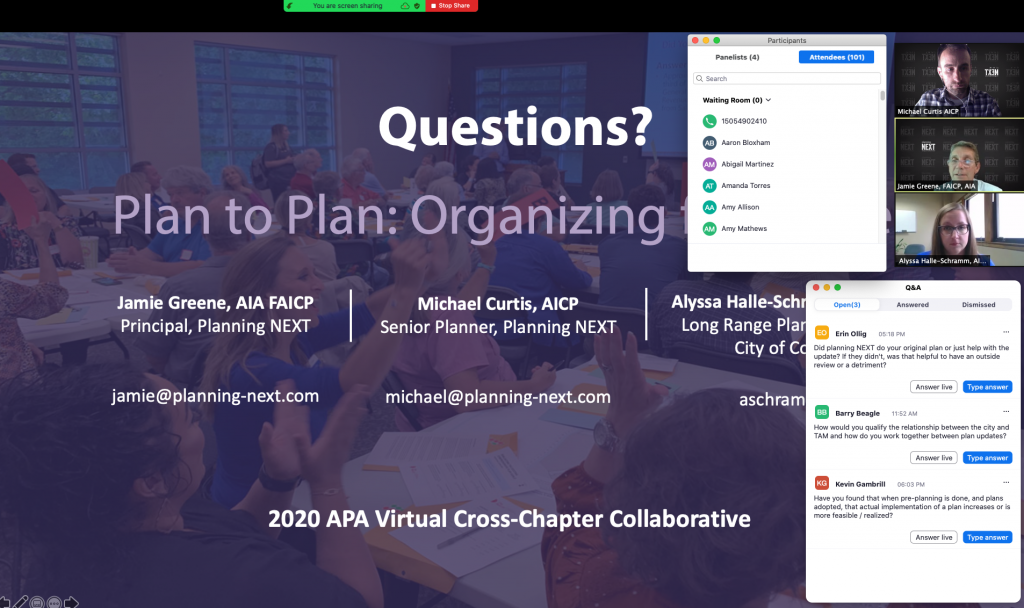Screen dimensions: 1024x608
Task: Select Aaron Bloxham's avatar in attendee list
Action: tap(709, 143)
